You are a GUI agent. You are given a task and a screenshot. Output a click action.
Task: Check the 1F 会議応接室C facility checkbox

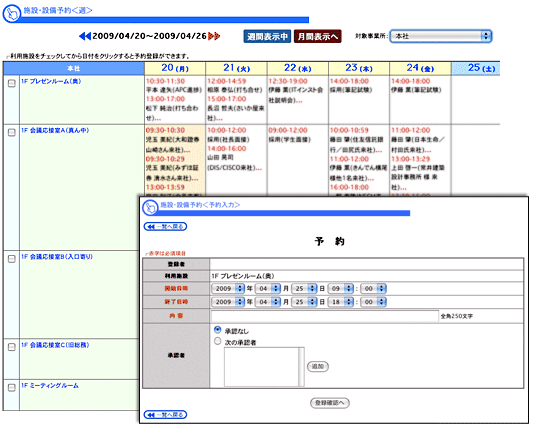(x=12, y=347)
